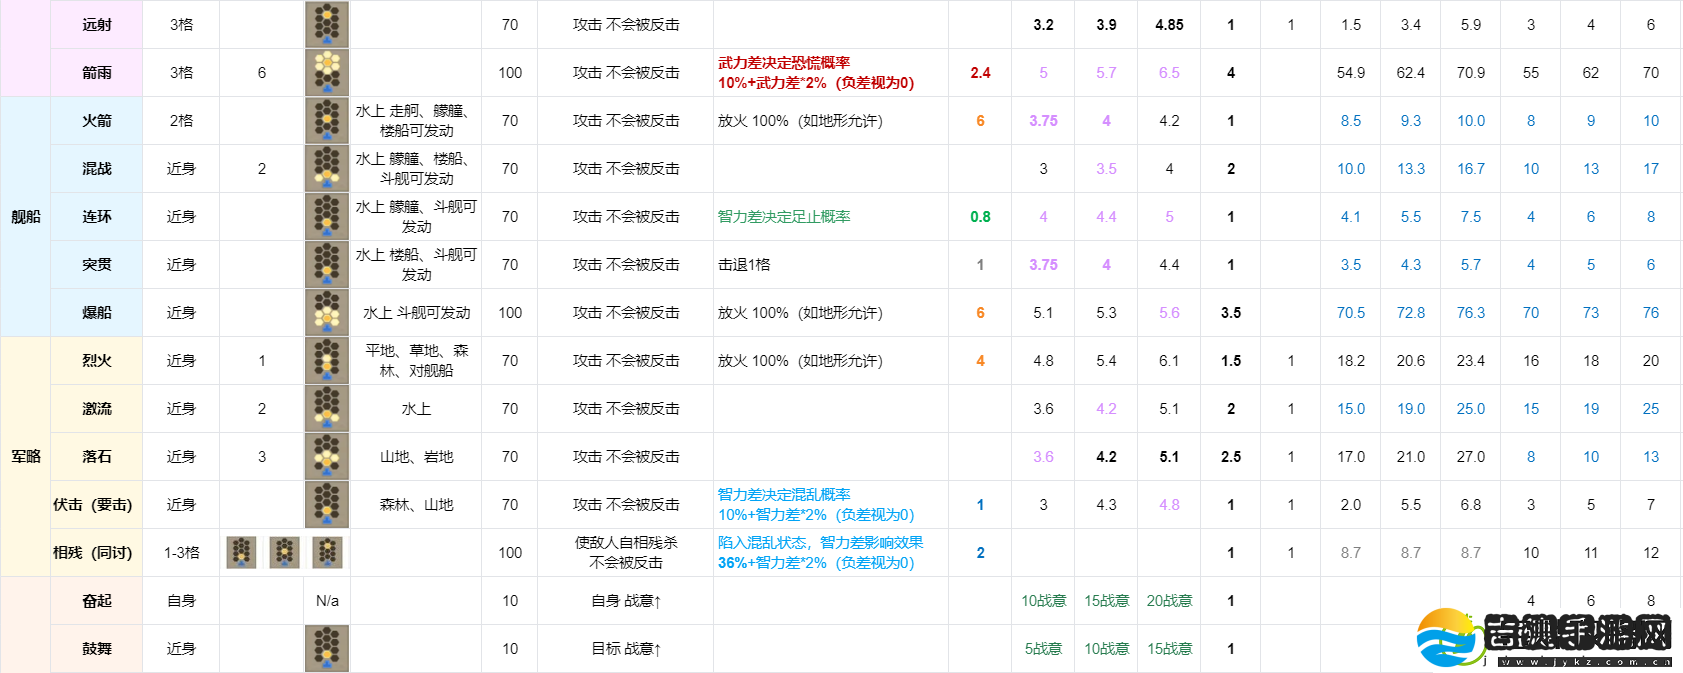Open the hex range icon in the 伏击 row
The width and height of the screenshot is (1683, 673).
(327, 505)
